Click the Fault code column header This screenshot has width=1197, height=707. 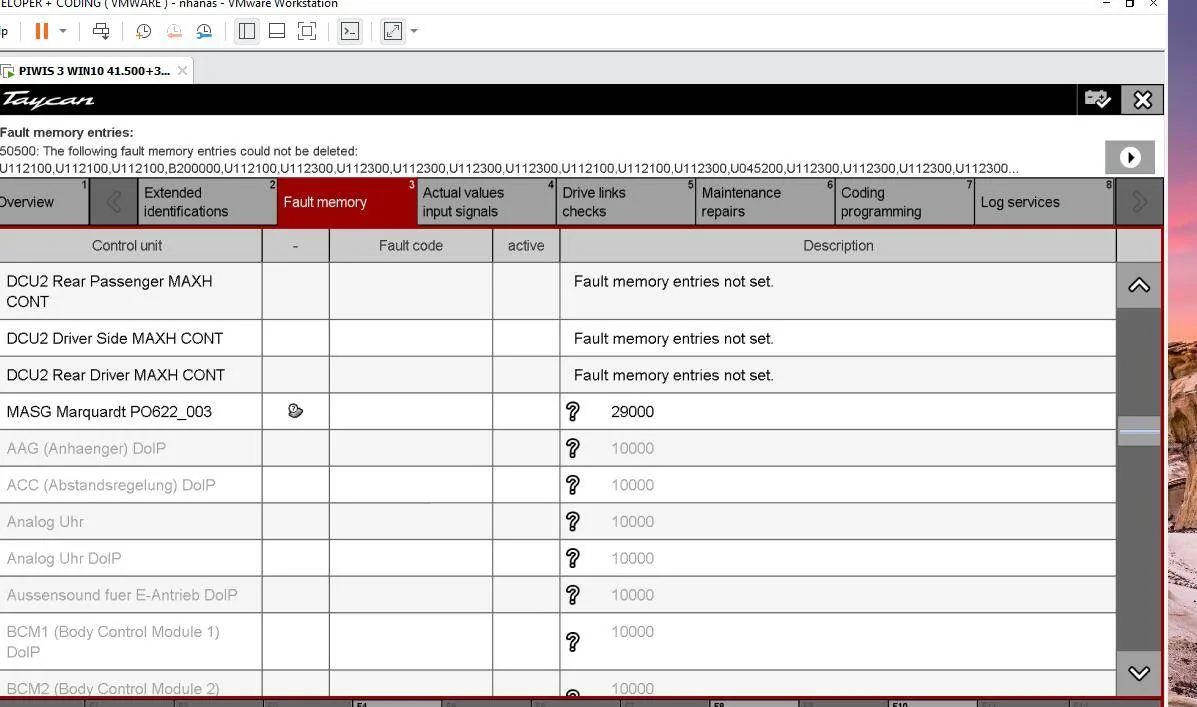point(411,246)
